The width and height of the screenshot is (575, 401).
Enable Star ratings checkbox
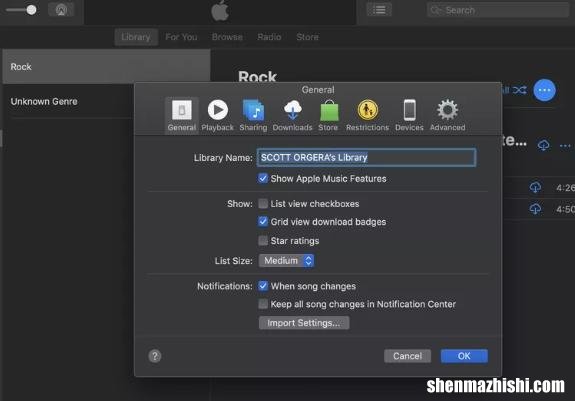click(x=263, y=240)
